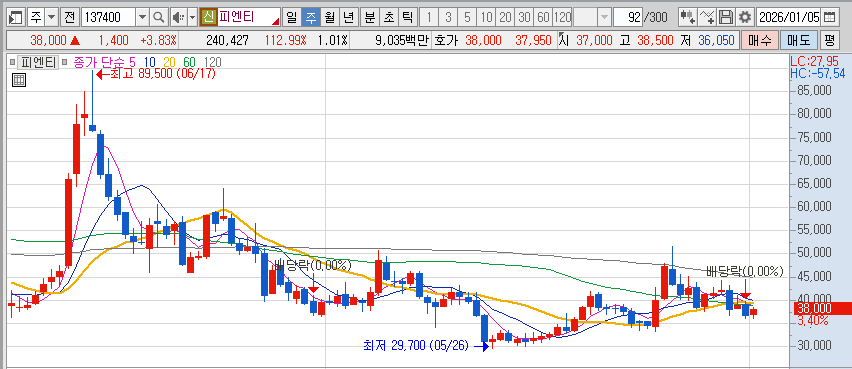The height and width of the screenshot is (369, 852).
Task: Click the date field 2026/01/05
Action: tap(788, 17)
